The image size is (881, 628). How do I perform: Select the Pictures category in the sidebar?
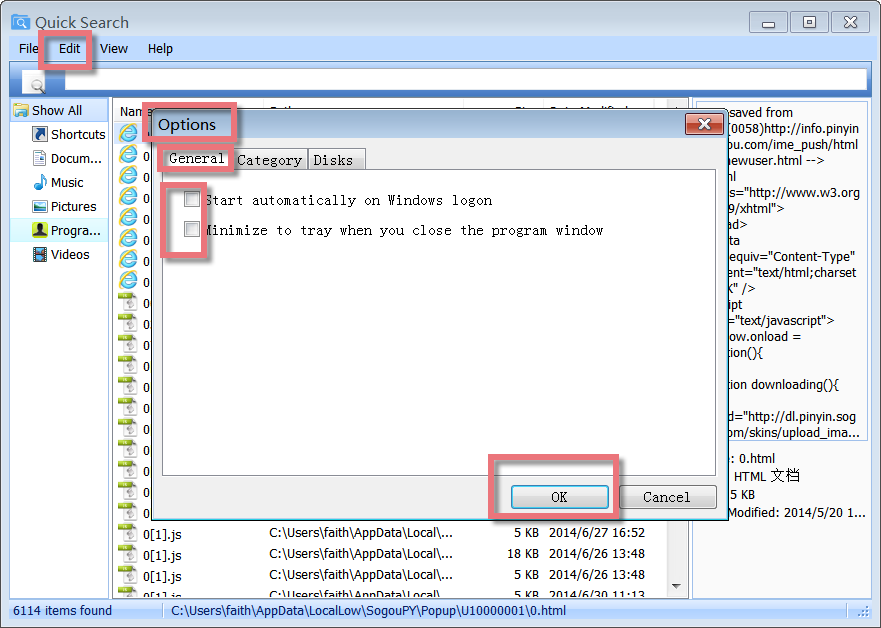(64, 206)
